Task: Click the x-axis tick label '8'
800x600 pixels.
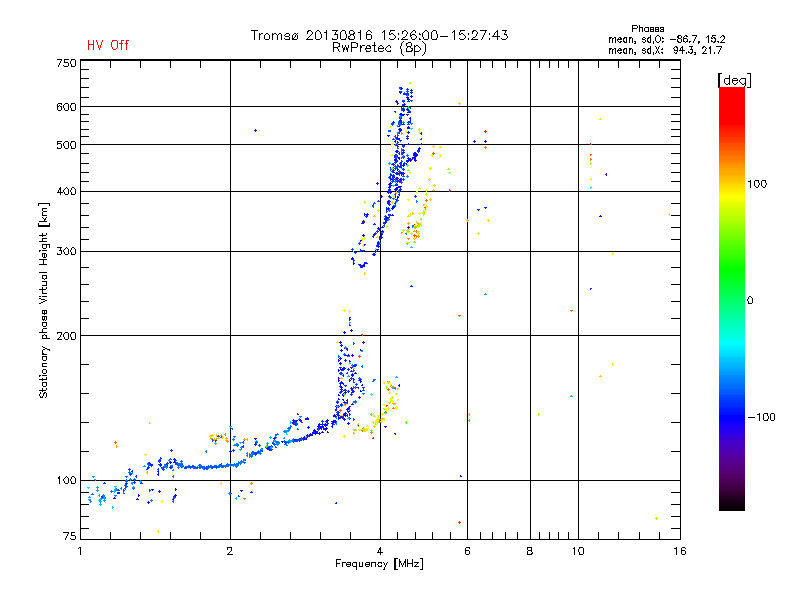Action: click(x=530, y=551)
